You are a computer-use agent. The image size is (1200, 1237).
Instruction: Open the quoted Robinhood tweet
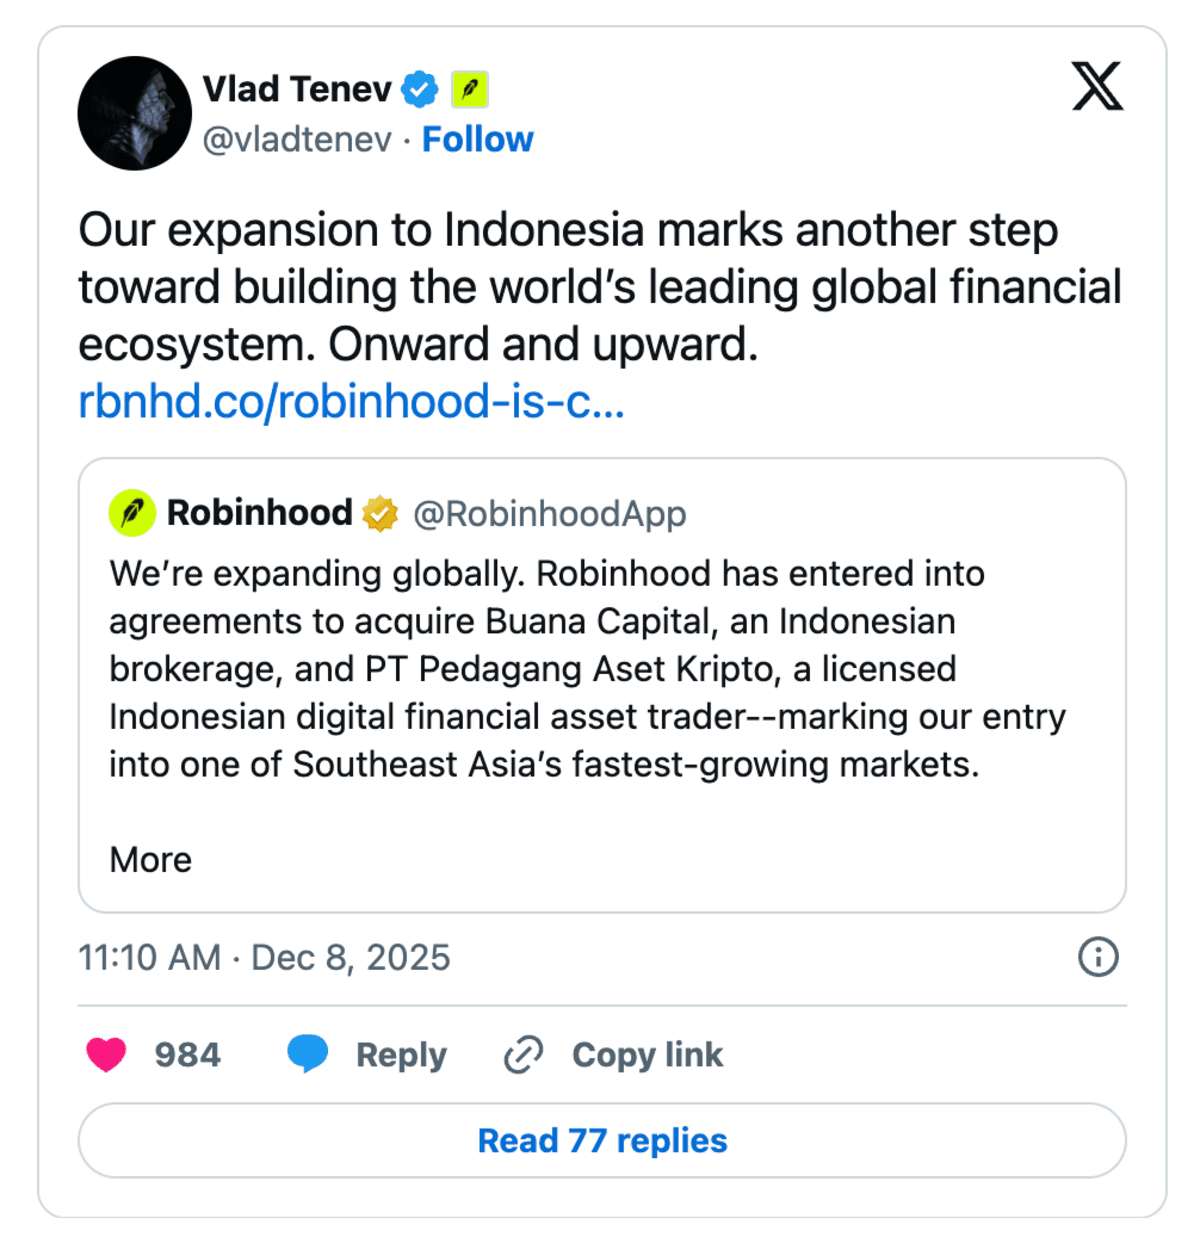point(600,680)
